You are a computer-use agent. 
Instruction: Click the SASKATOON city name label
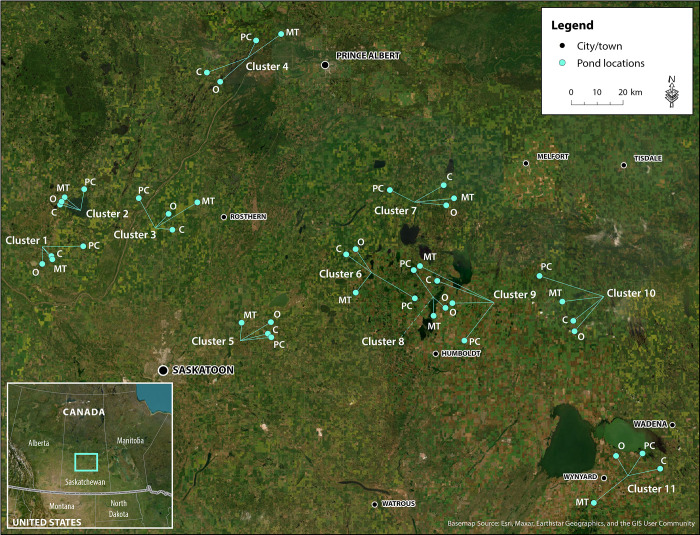point(203,370)
